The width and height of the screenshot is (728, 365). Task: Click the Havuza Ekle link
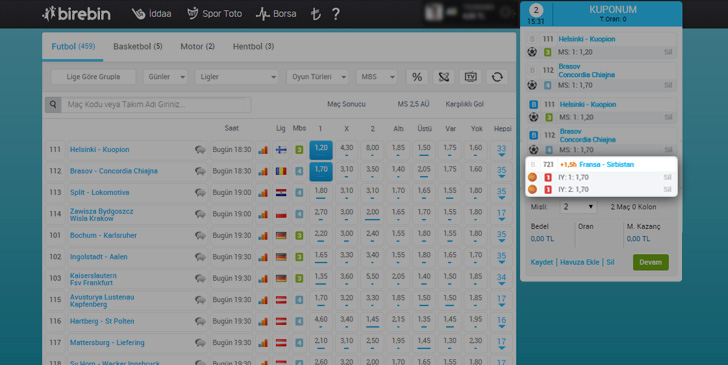coord(579,262)
